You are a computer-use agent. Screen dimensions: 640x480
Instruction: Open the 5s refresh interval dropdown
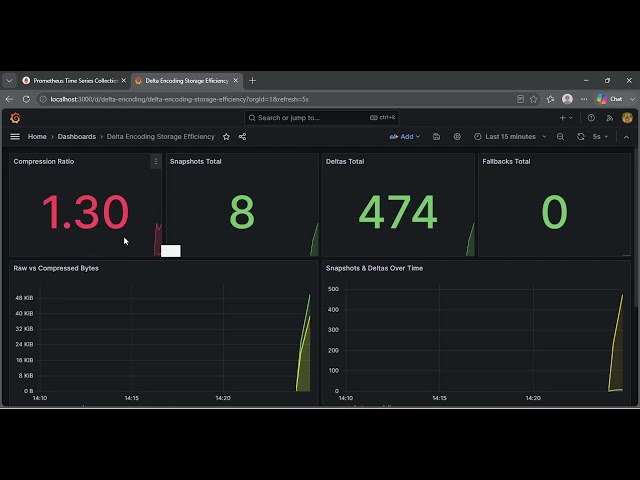[600, 137]
